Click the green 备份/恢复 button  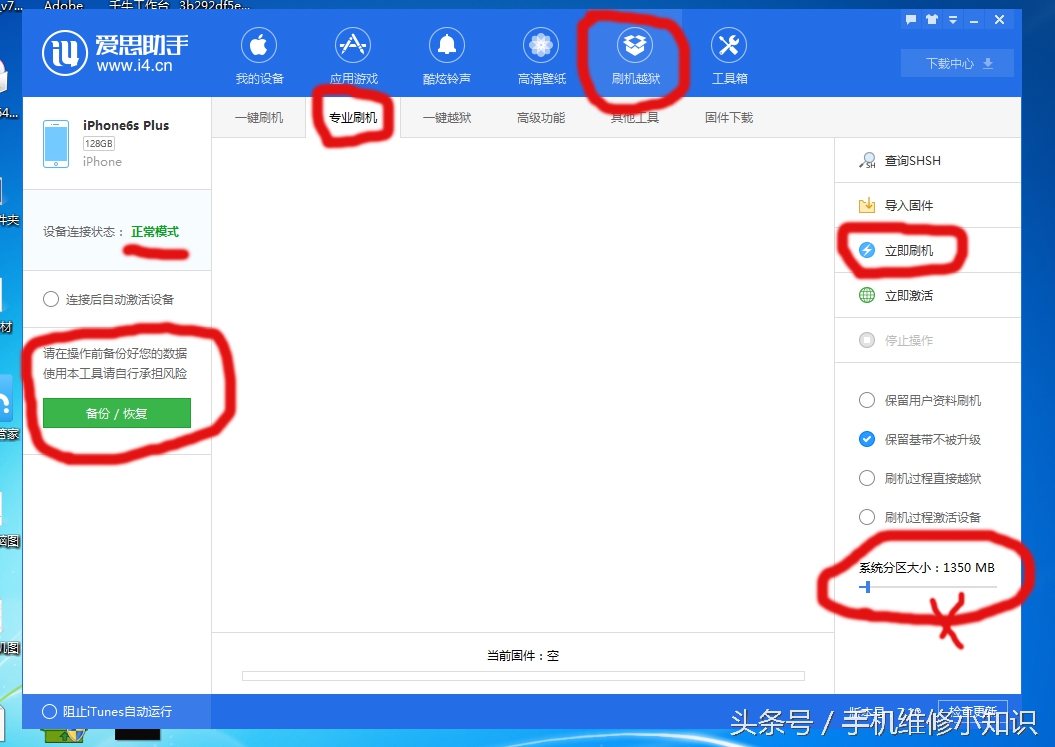tap(115, 413)
